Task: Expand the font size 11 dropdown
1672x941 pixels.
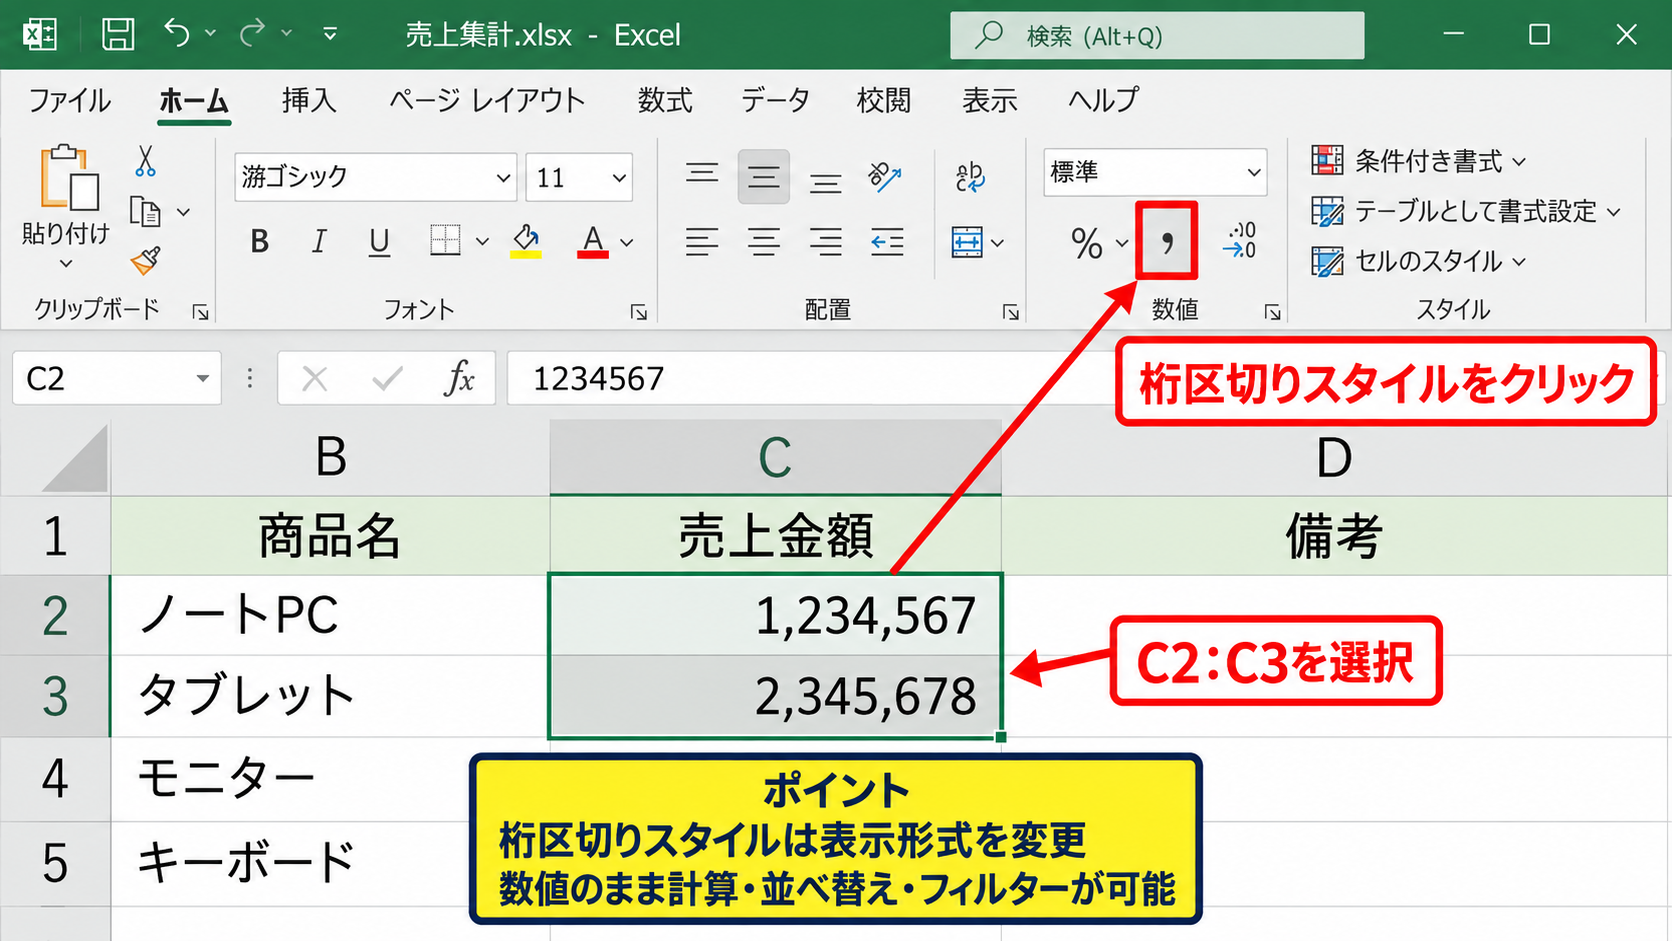Action: [619, 178]
